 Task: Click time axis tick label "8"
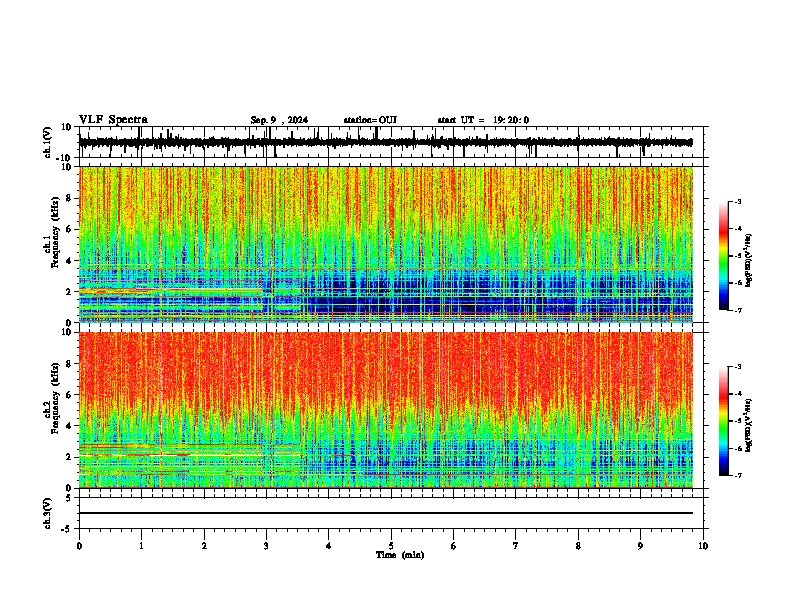pyautogui.click(x=578, y=546)
